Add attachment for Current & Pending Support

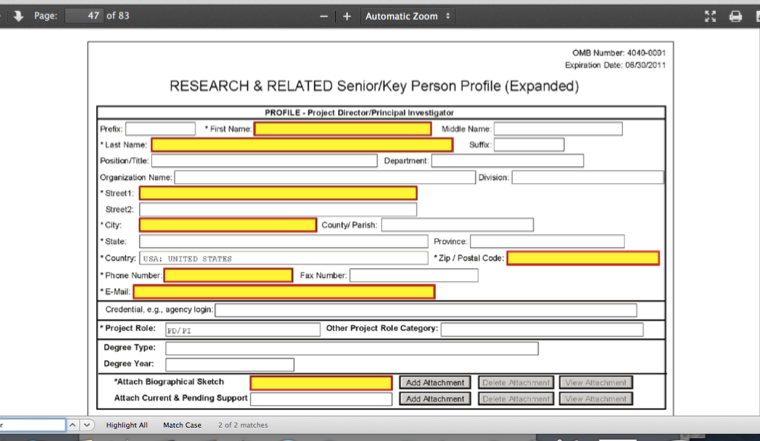point(434,399)
